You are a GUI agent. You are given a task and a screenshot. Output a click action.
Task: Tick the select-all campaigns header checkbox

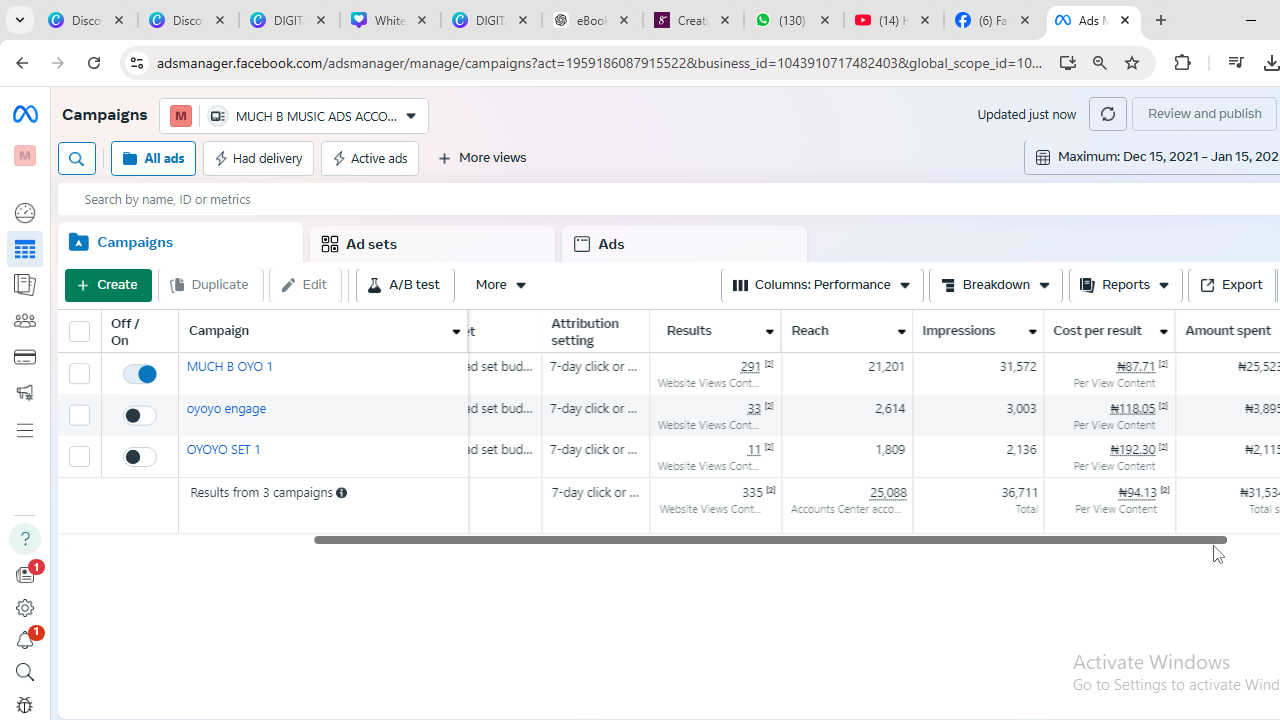(79, 331)
